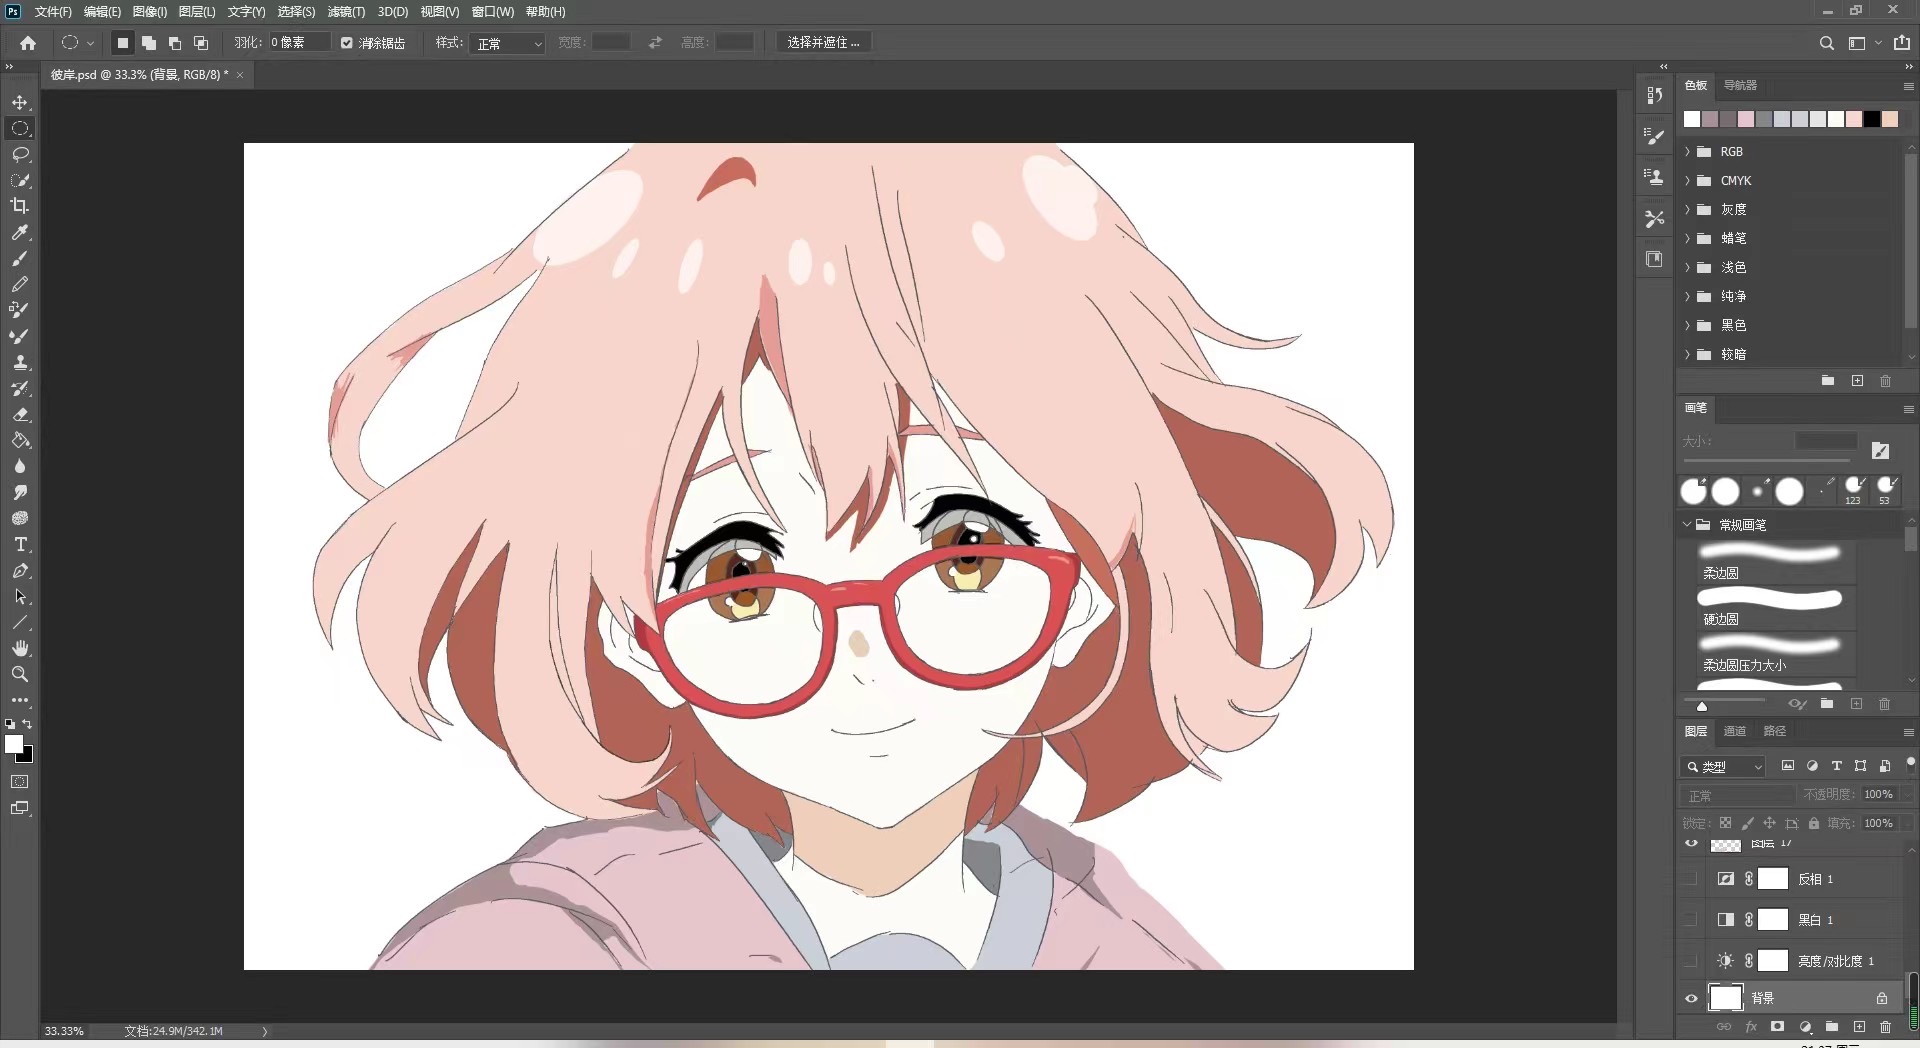This screenshot has width=1920, height=1048.
Task: Select the Horizontal Type tool
Action: 20,545
